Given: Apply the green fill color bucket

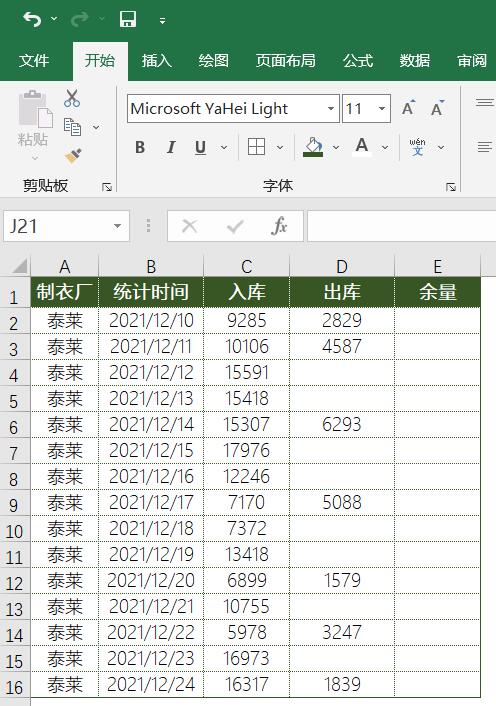Looking at the screenshot, I should 313,147.
